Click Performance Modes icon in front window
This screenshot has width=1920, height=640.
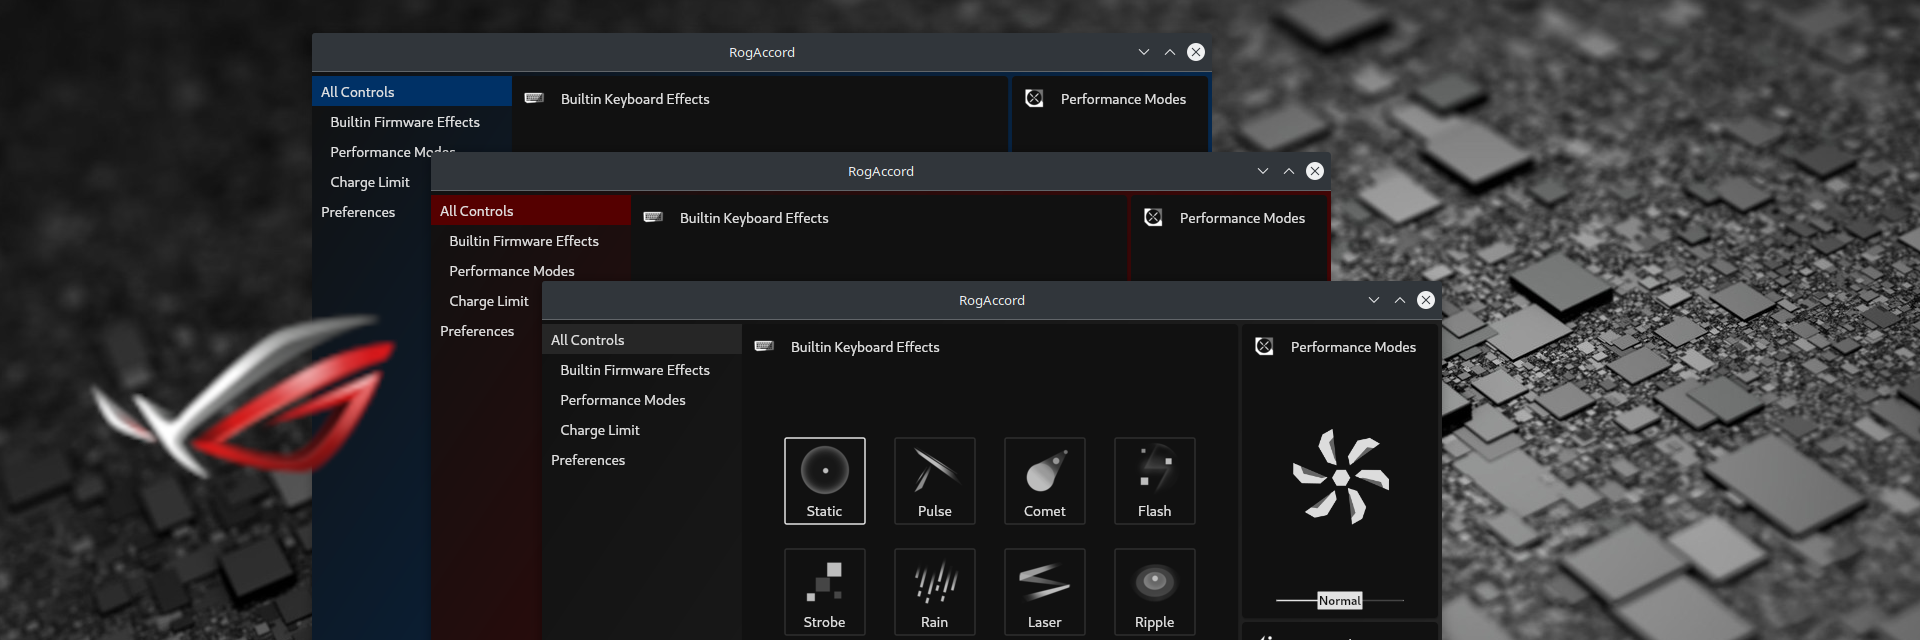1264,346
